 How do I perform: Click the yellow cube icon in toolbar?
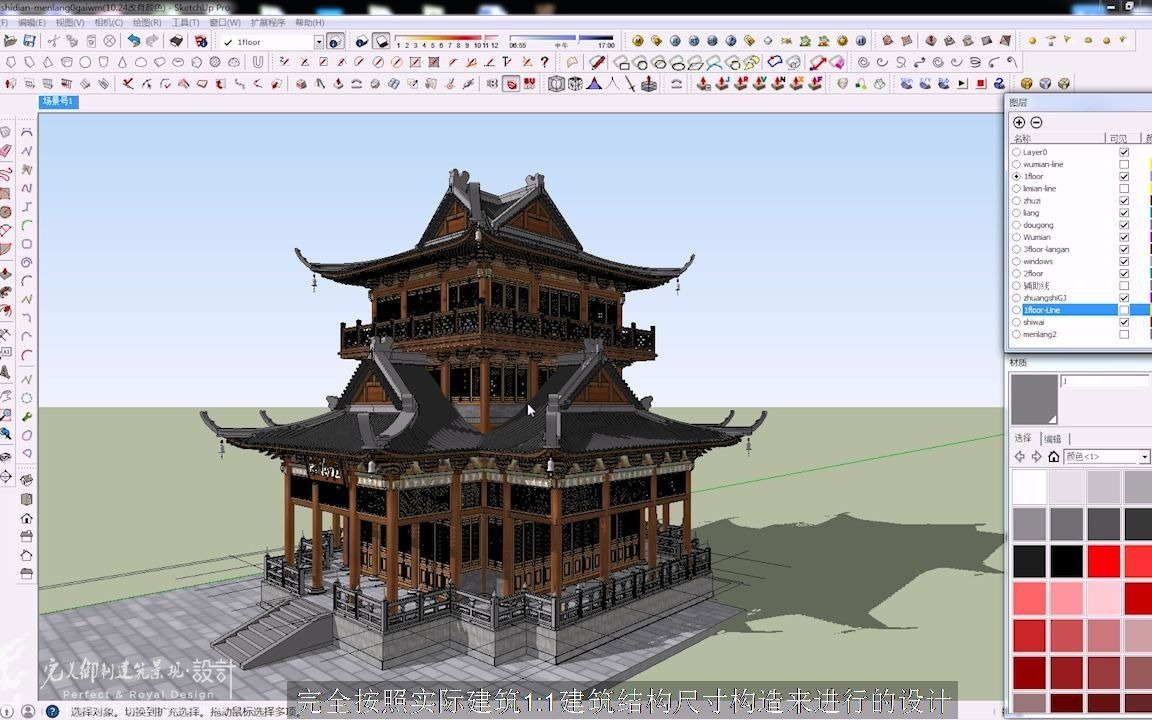1026,84
